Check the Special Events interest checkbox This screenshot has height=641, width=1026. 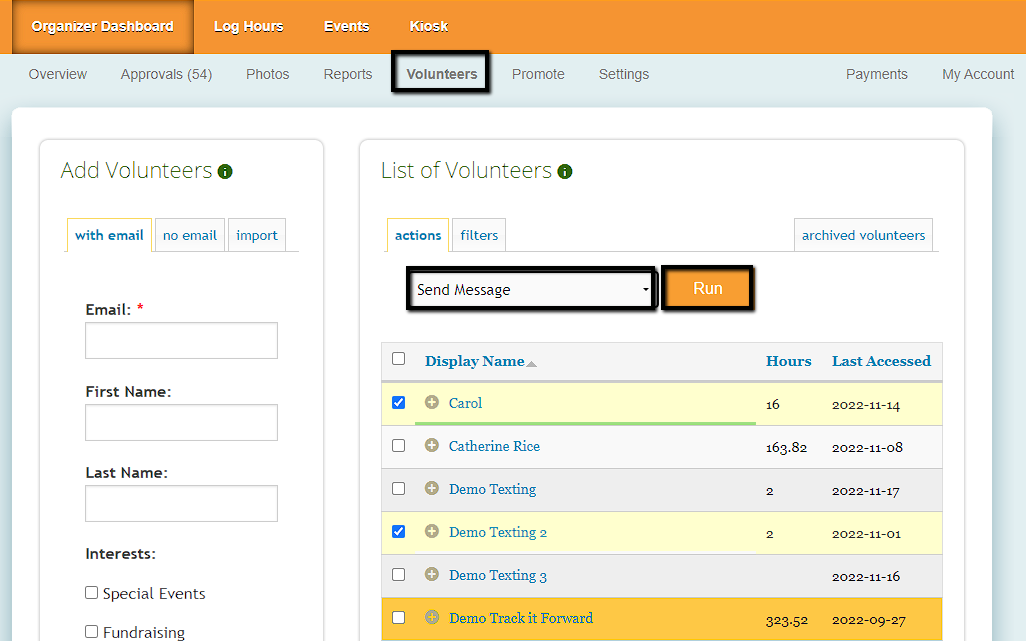click(x=92, y=593)
